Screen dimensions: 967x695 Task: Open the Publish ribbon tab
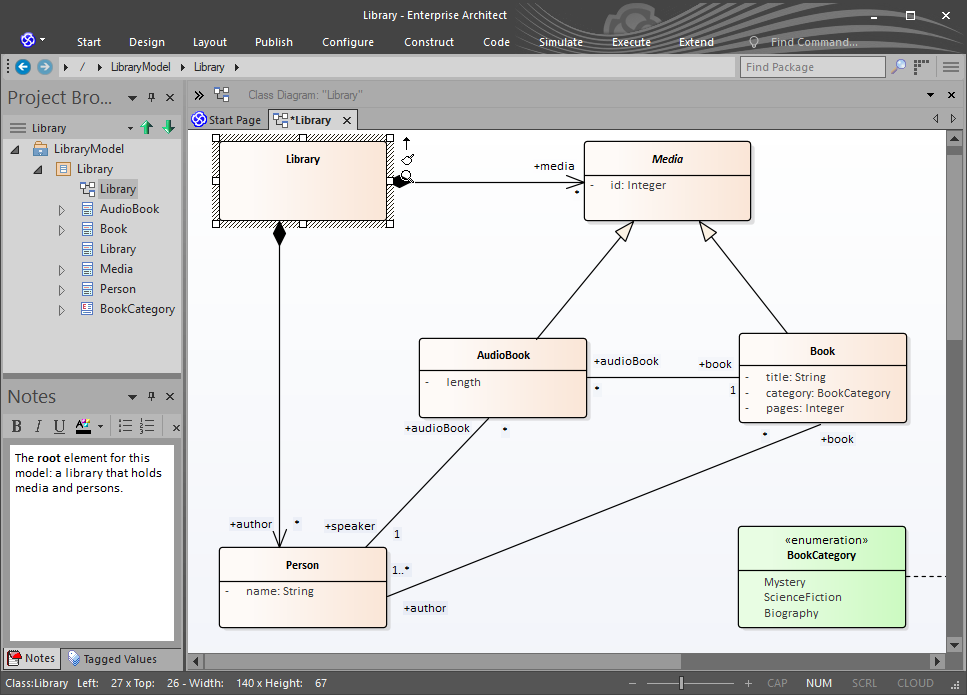[274, 42]
